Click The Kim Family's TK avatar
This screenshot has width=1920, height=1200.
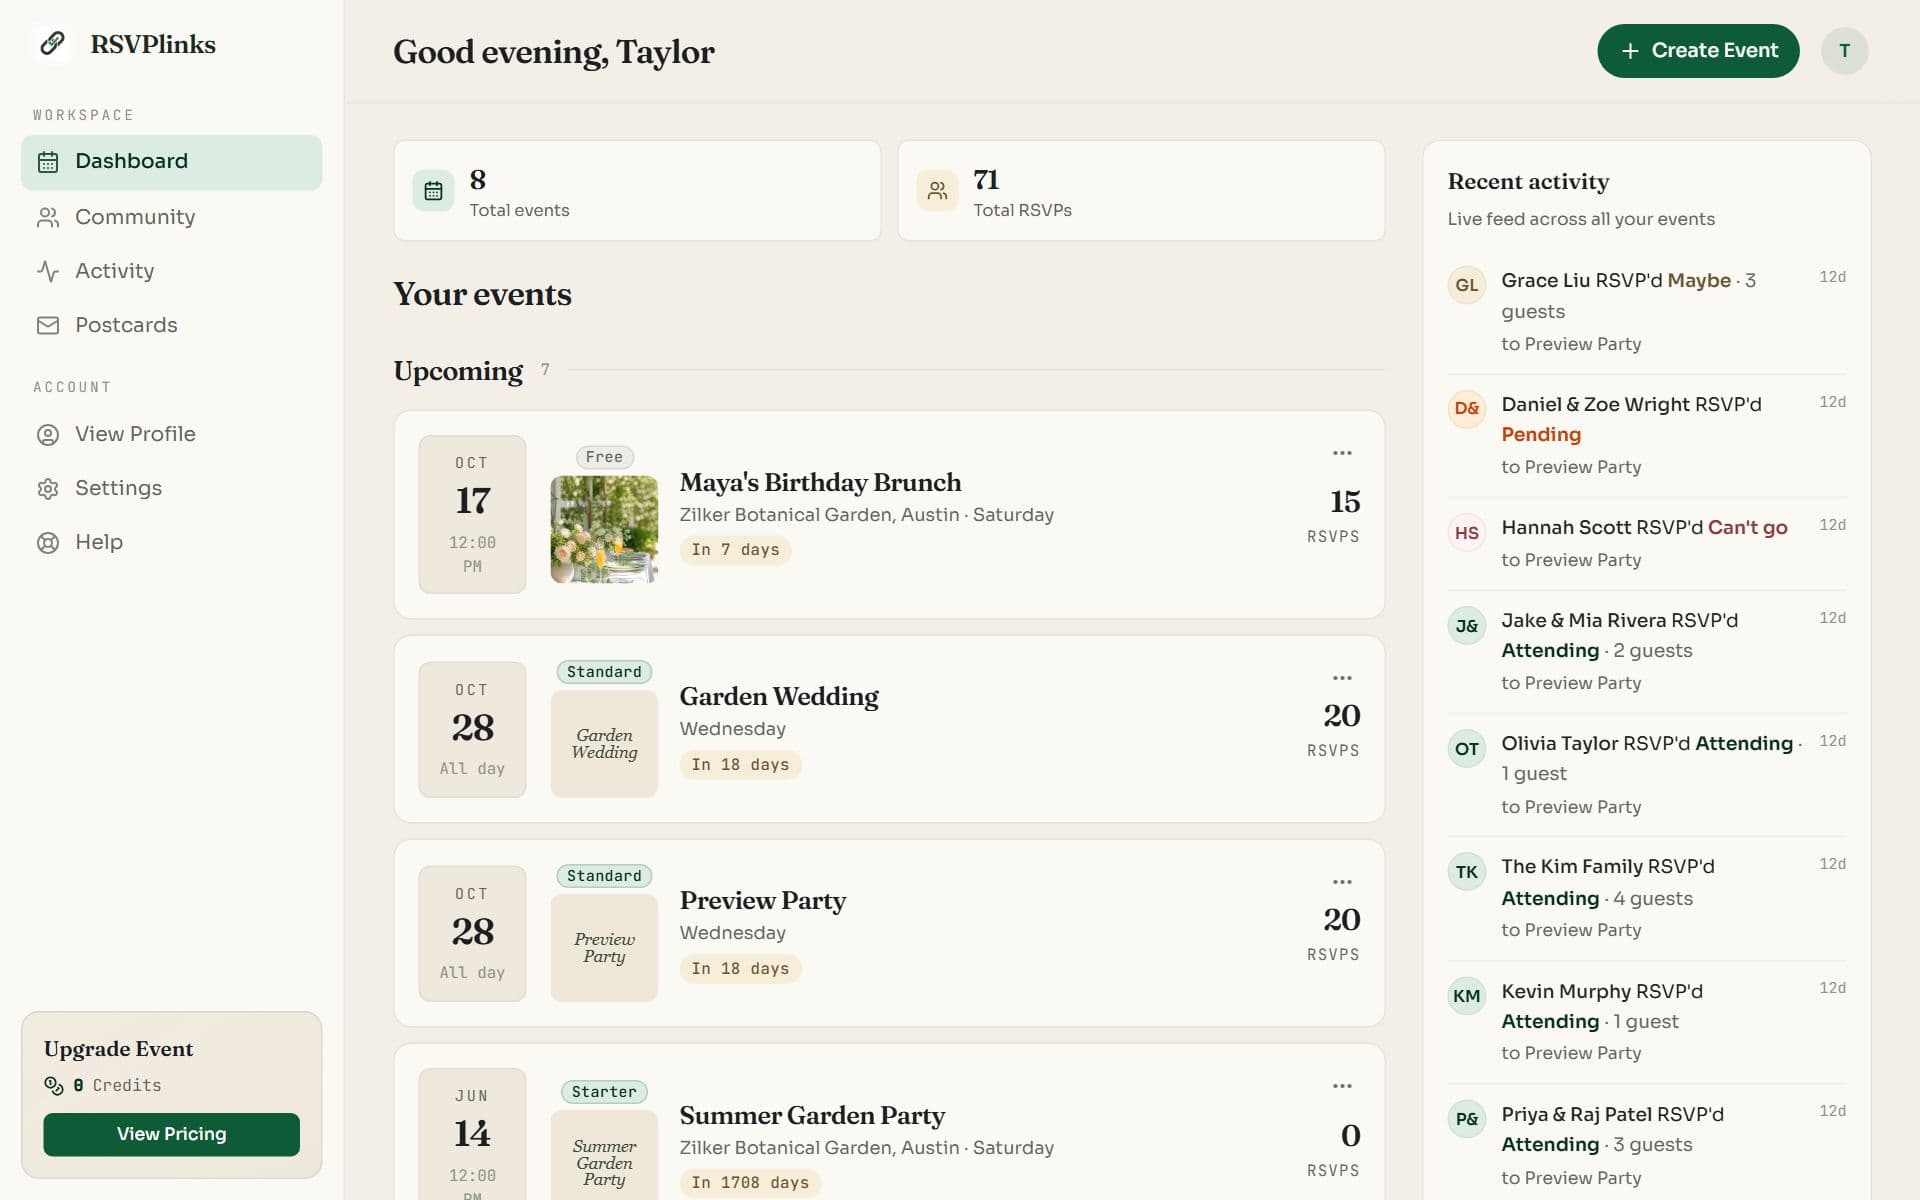(1466, 872)
